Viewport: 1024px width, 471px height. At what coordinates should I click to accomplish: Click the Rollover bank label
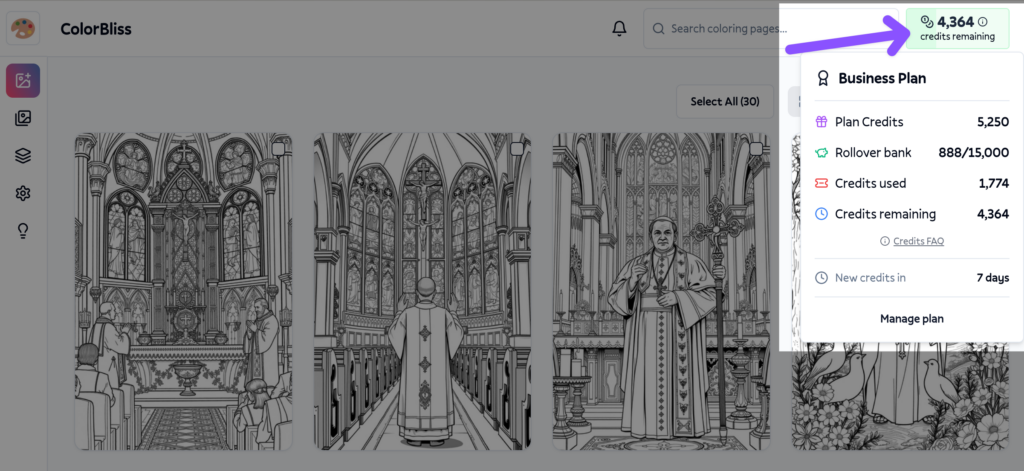click(x=873, y=152)
